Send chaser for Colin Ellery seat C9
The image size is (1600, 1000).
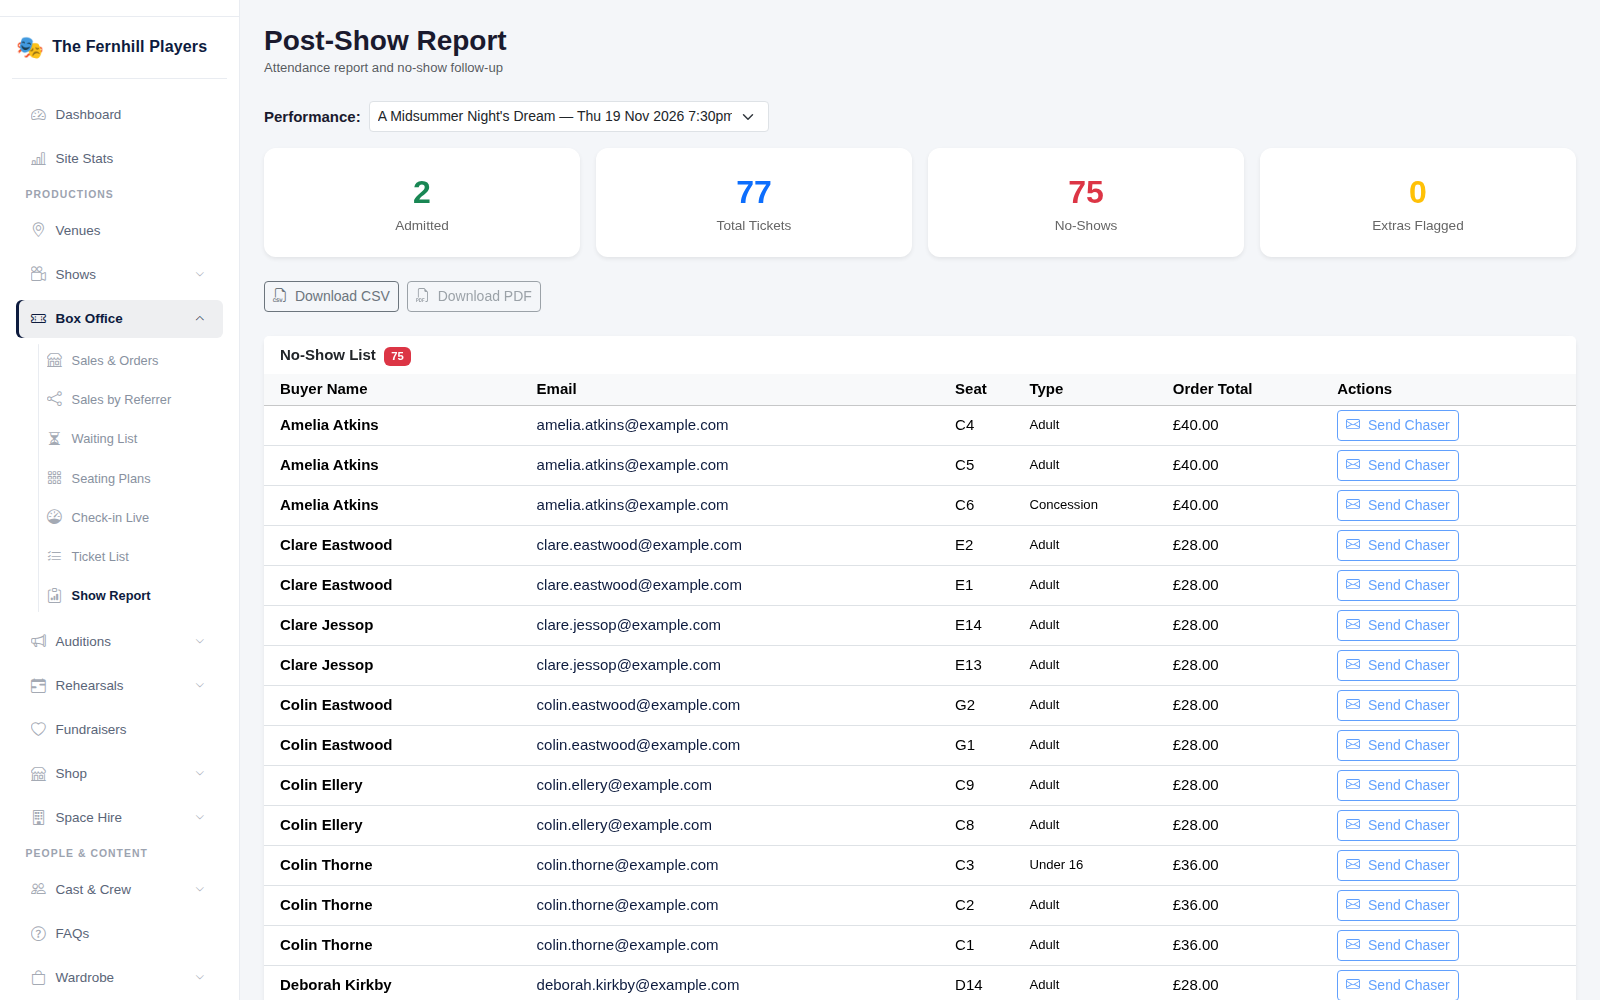[1397, 786]
